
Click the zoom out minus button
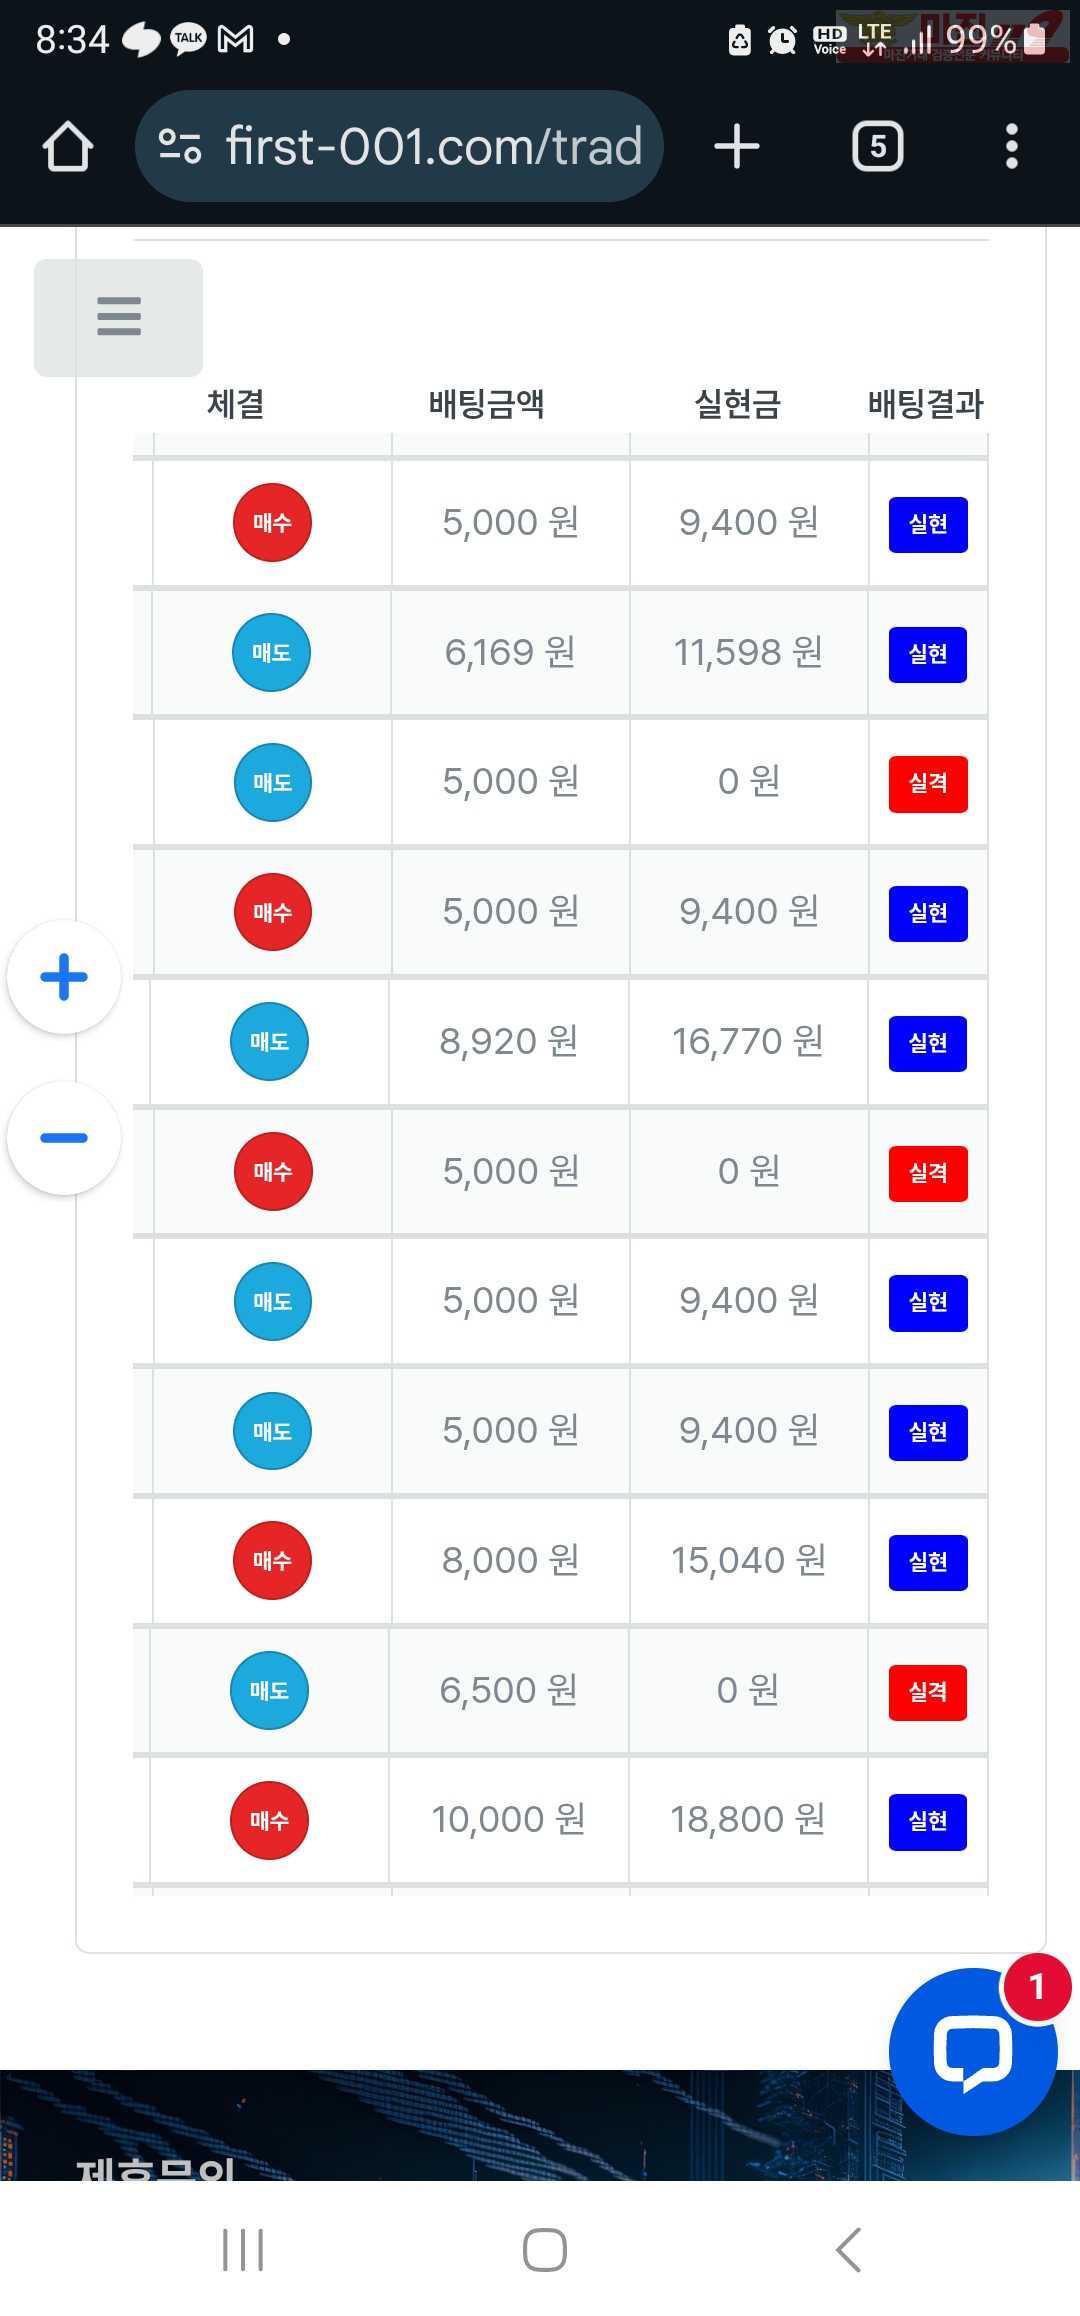[x=64, y=1138]
